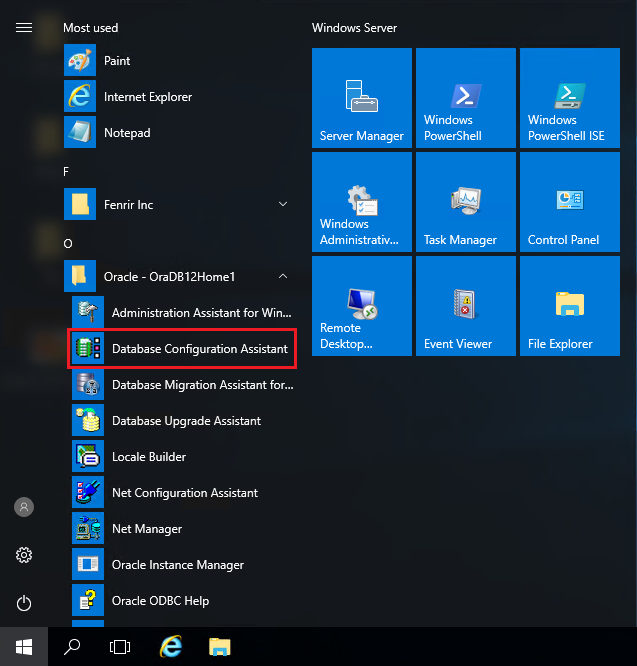This screenshot has height=666, width=637.
Task: Launch Locale Builder icon
Action: click(x=88, y=456)
